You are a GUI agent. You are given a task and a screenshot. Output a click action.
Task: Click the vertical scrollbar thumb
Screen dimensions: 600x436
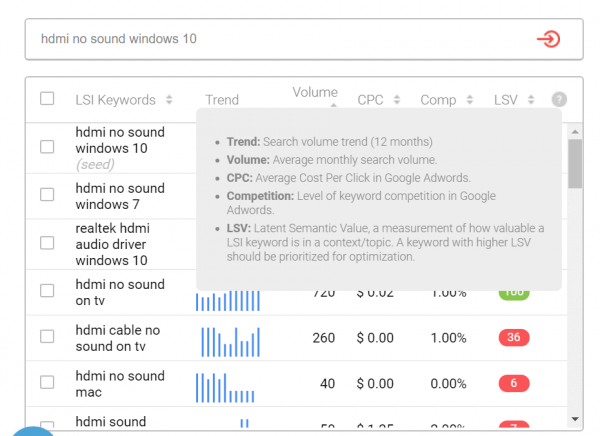[575, 163]
